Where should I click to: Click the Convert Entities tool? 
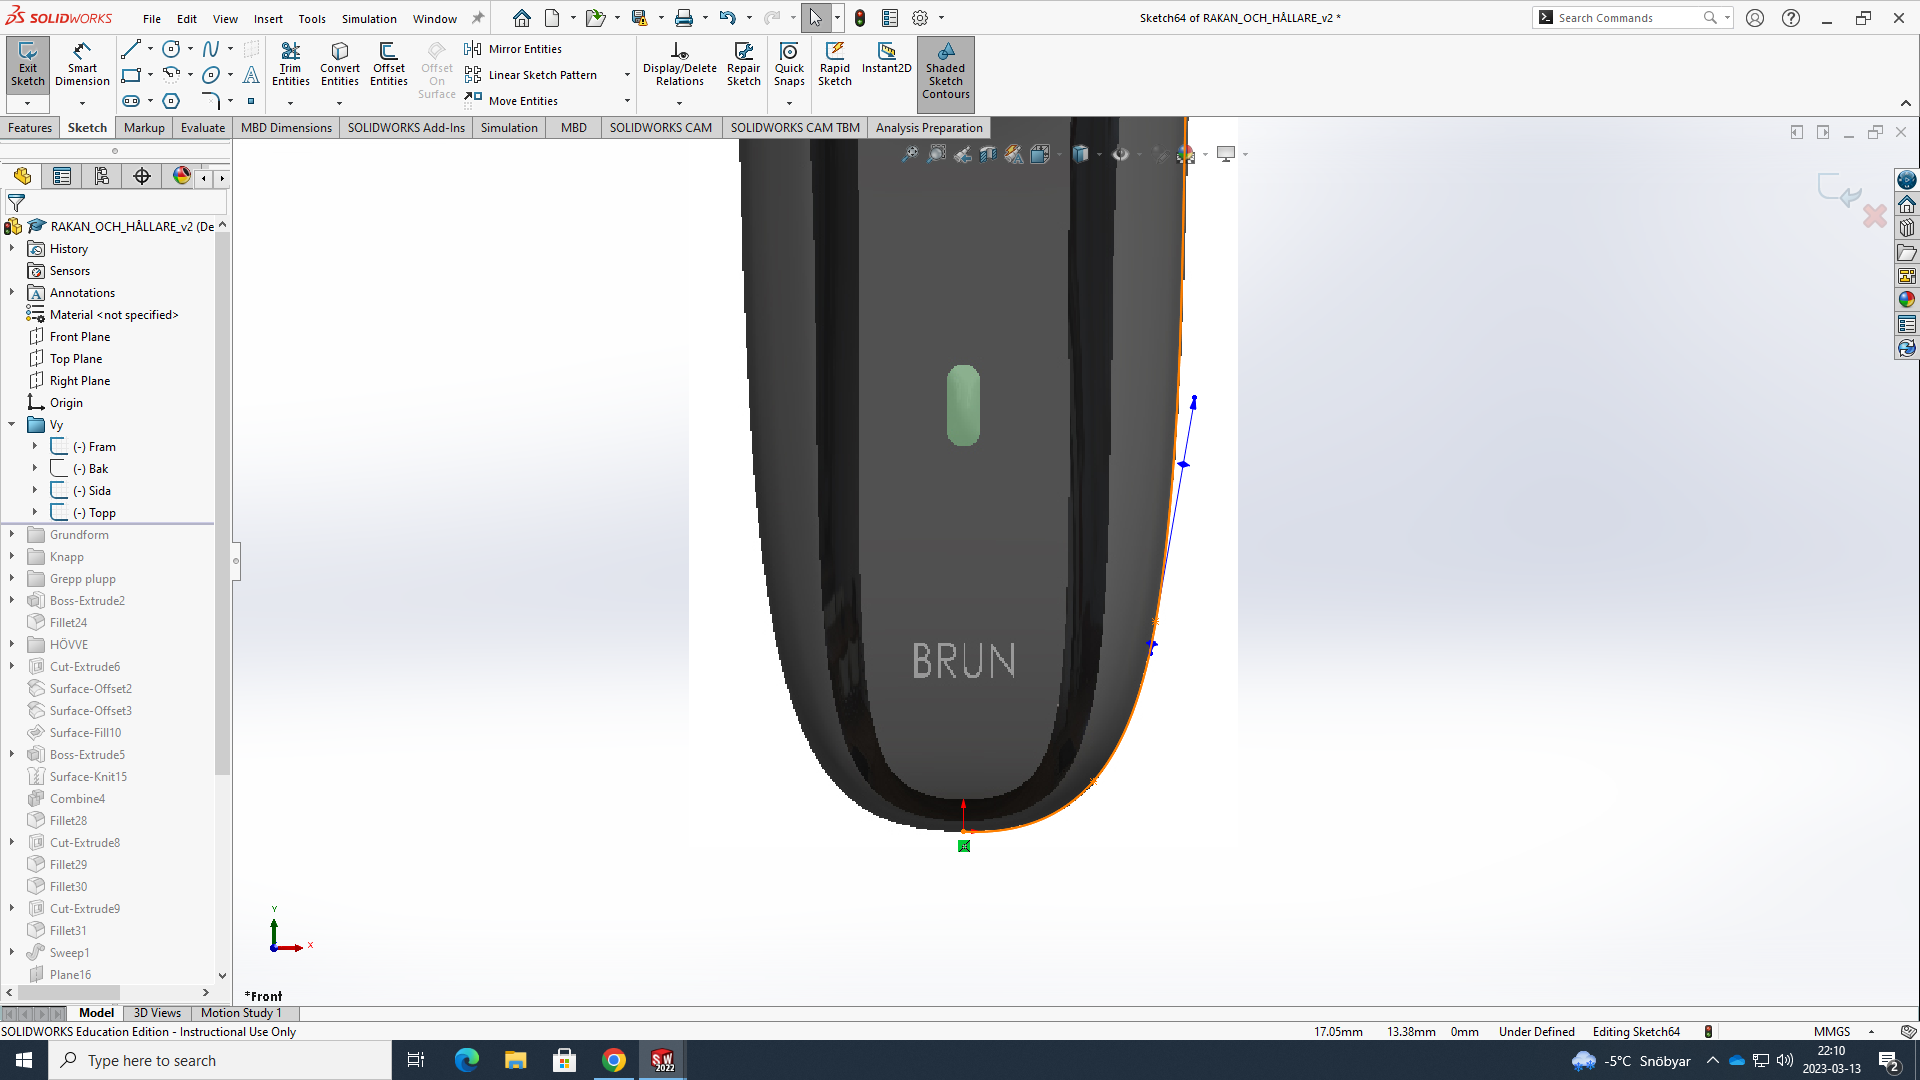[340, 63]
